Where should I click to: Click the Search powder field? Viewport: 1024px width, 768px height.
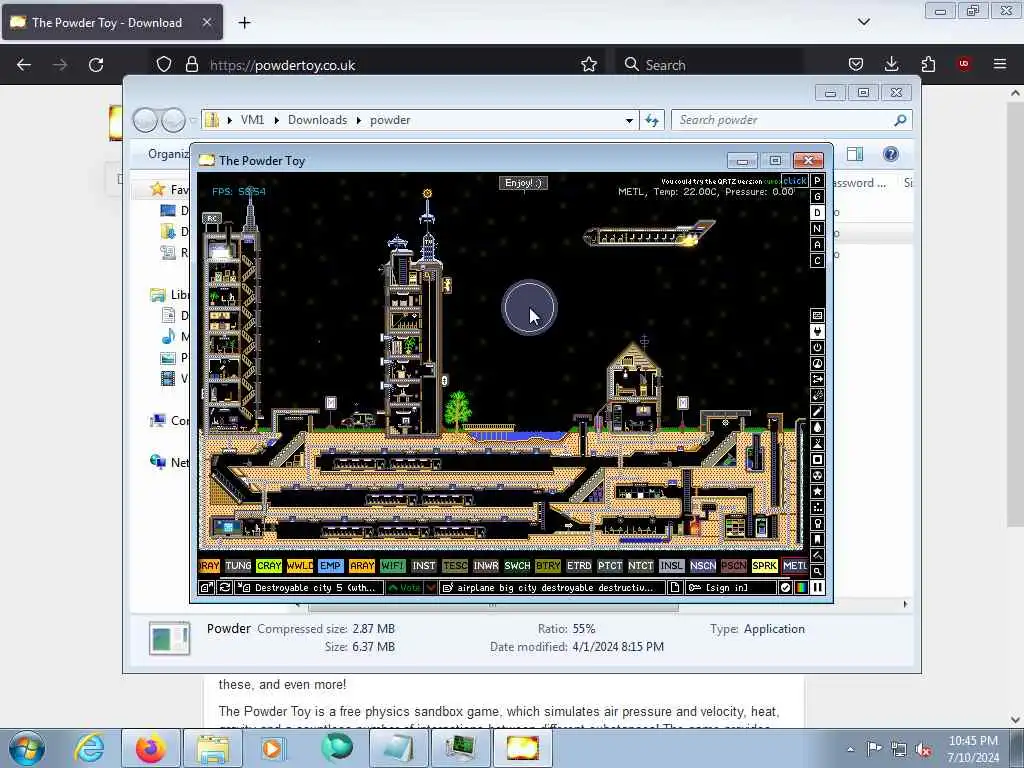pos(792,120)
